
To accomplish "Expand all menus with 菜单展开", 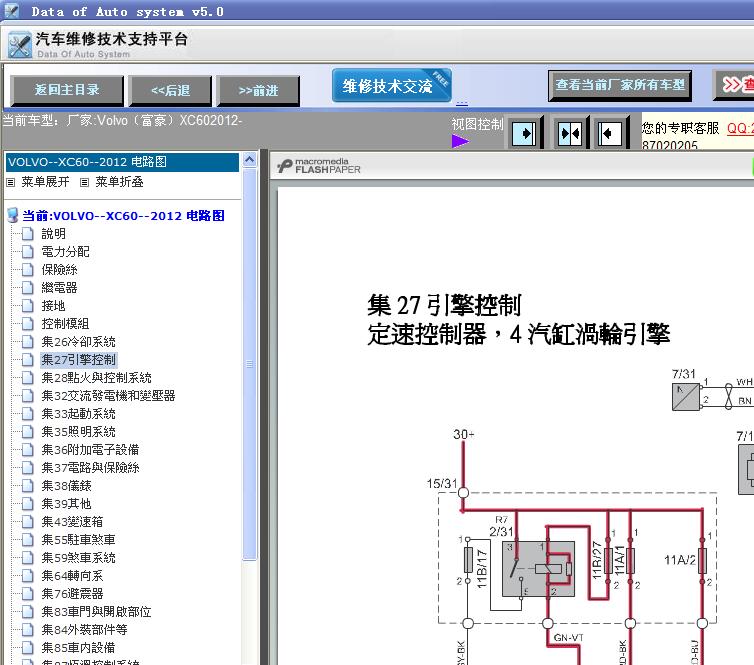I will click(45, 182).
